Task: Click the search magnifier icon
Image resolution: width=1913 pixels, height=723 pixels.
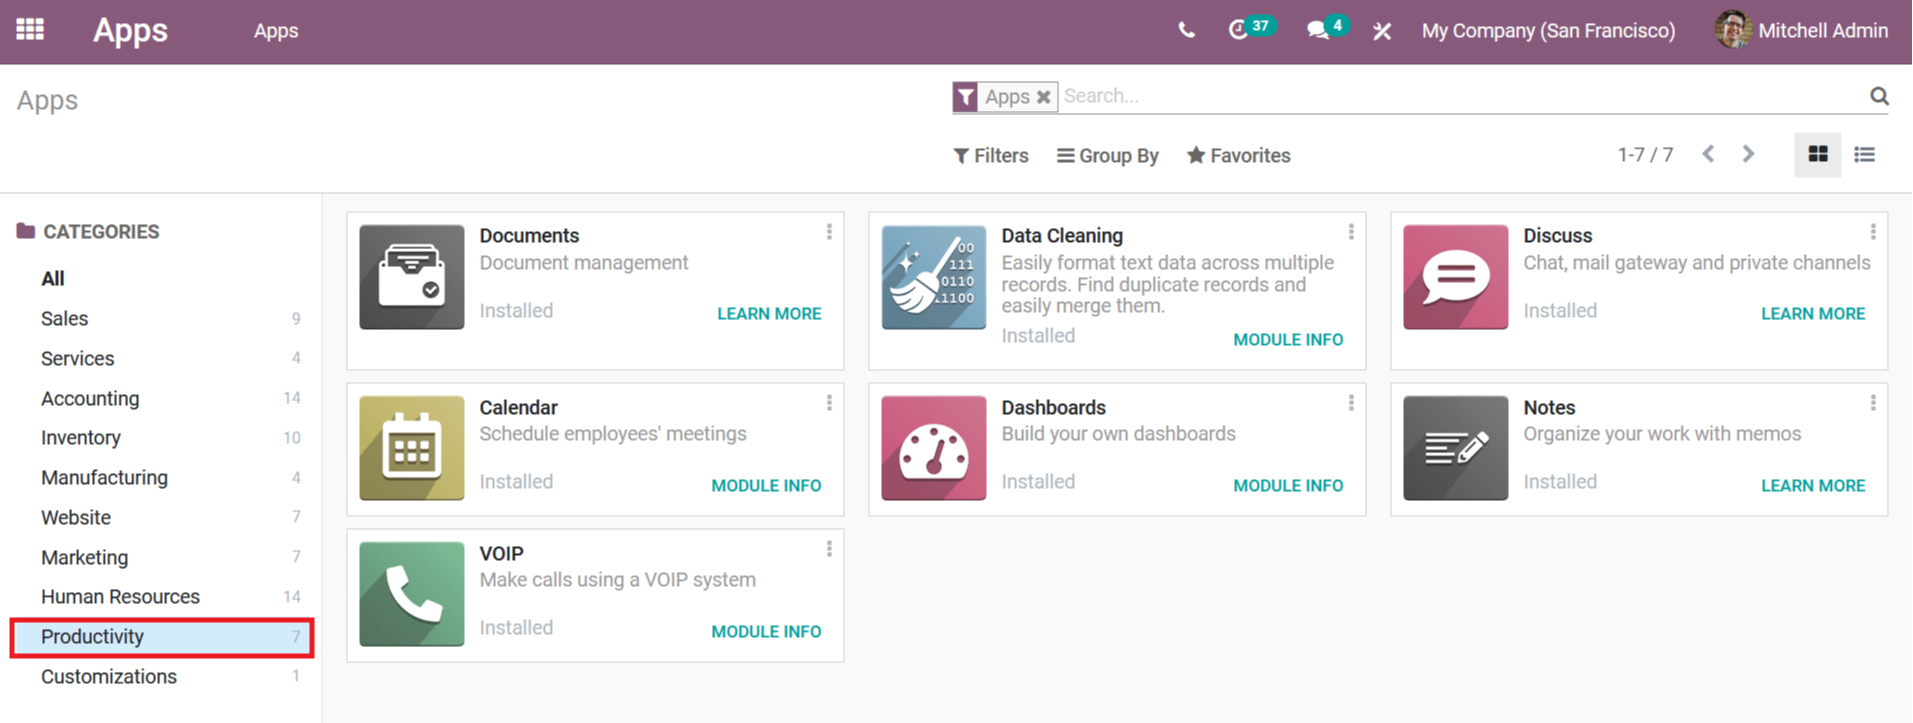Action: pos(1879,96)
